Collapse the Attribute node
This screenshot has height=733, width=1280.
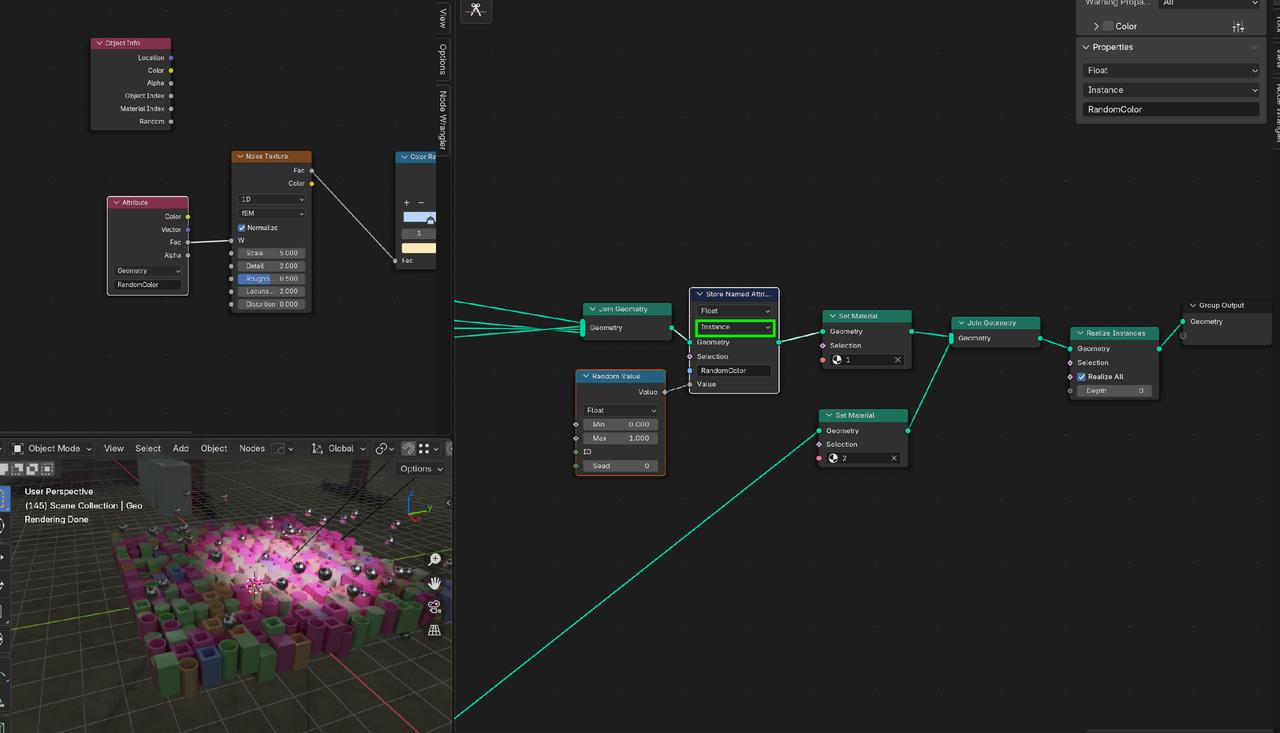pos(116,202)
